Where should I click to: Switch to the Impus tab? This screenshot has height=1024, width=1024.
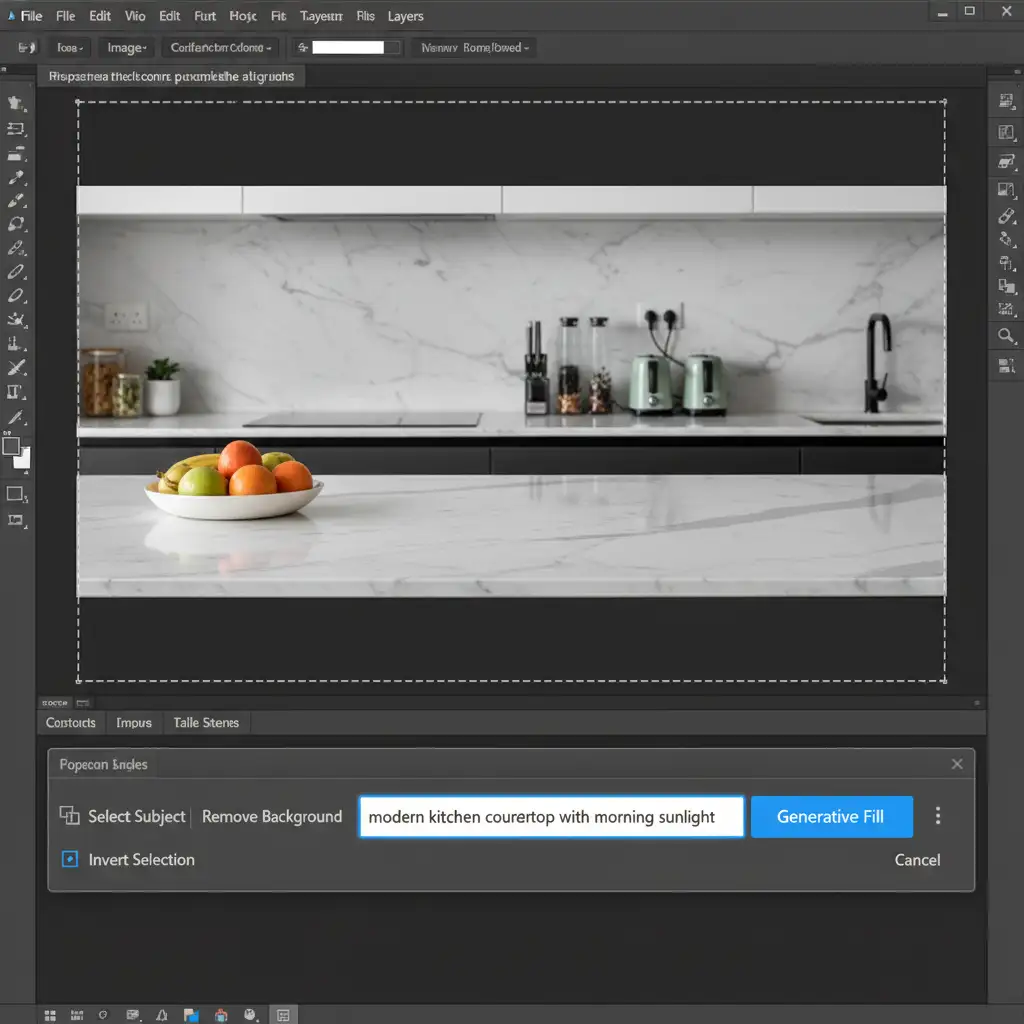pyautogui.click(x=133, y=722)
